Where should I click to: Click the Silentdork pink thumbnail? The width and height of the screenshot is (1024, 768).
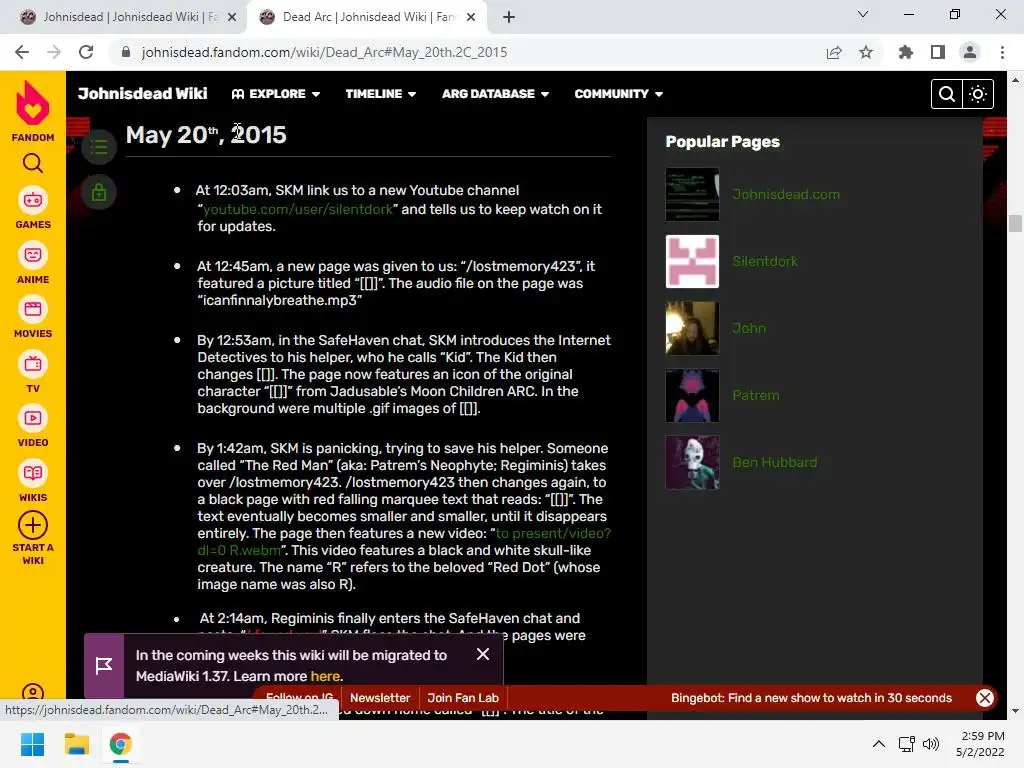tap(692, 261)
